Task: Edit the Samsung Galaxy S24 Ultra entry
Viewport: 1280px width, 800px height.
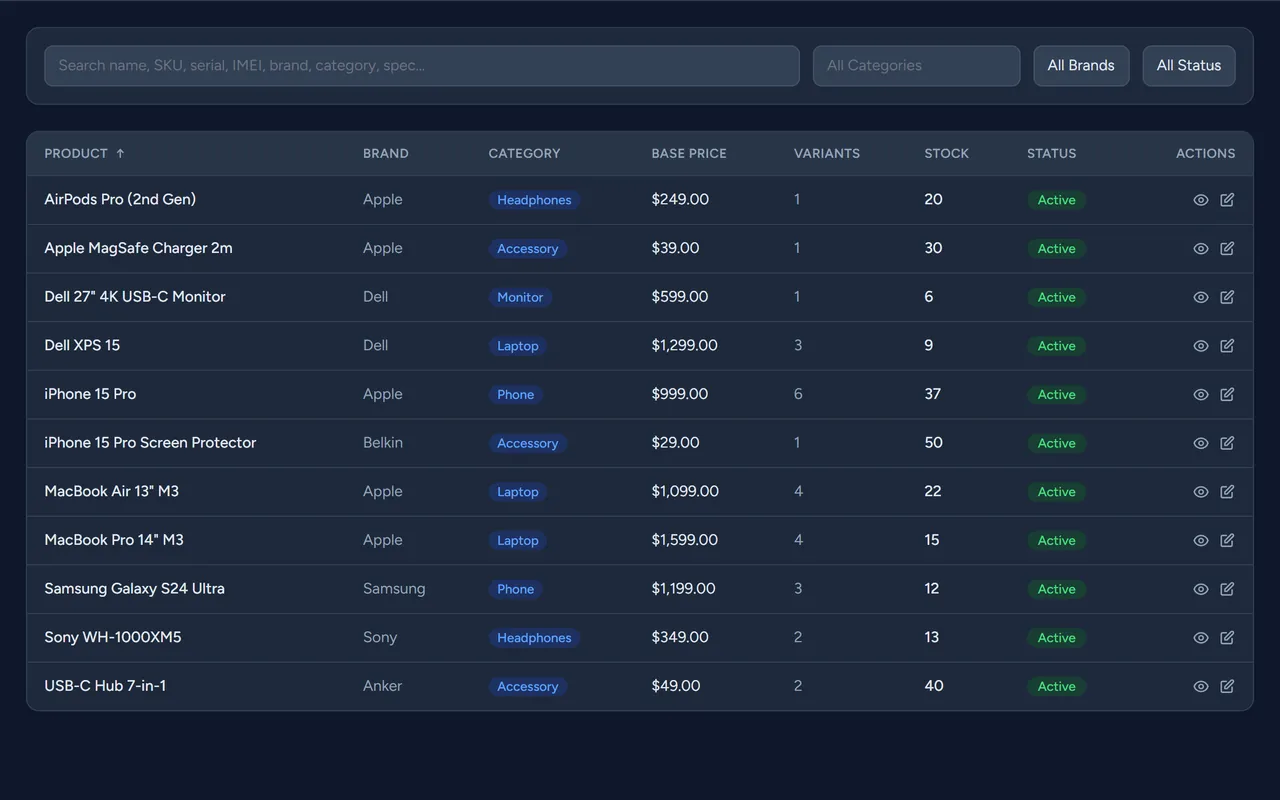Action: click(x=1227, y=589)
